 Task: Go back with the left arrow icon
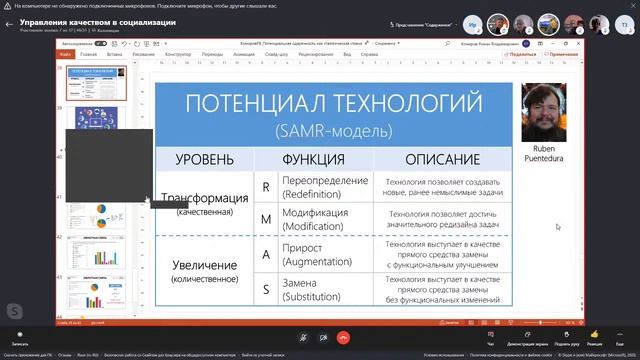point(9,24)
